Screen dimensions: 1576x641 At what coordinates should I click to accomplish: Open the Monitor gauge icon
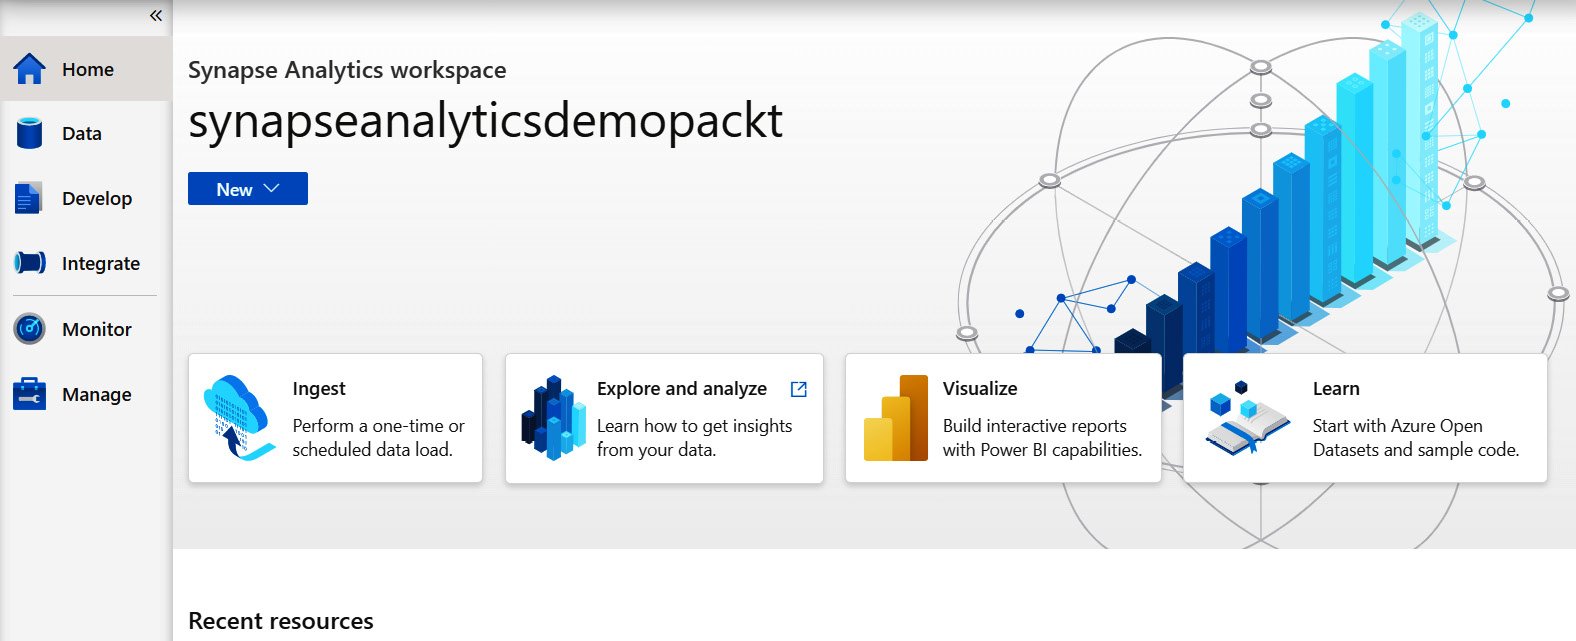(x=30, y=329)
